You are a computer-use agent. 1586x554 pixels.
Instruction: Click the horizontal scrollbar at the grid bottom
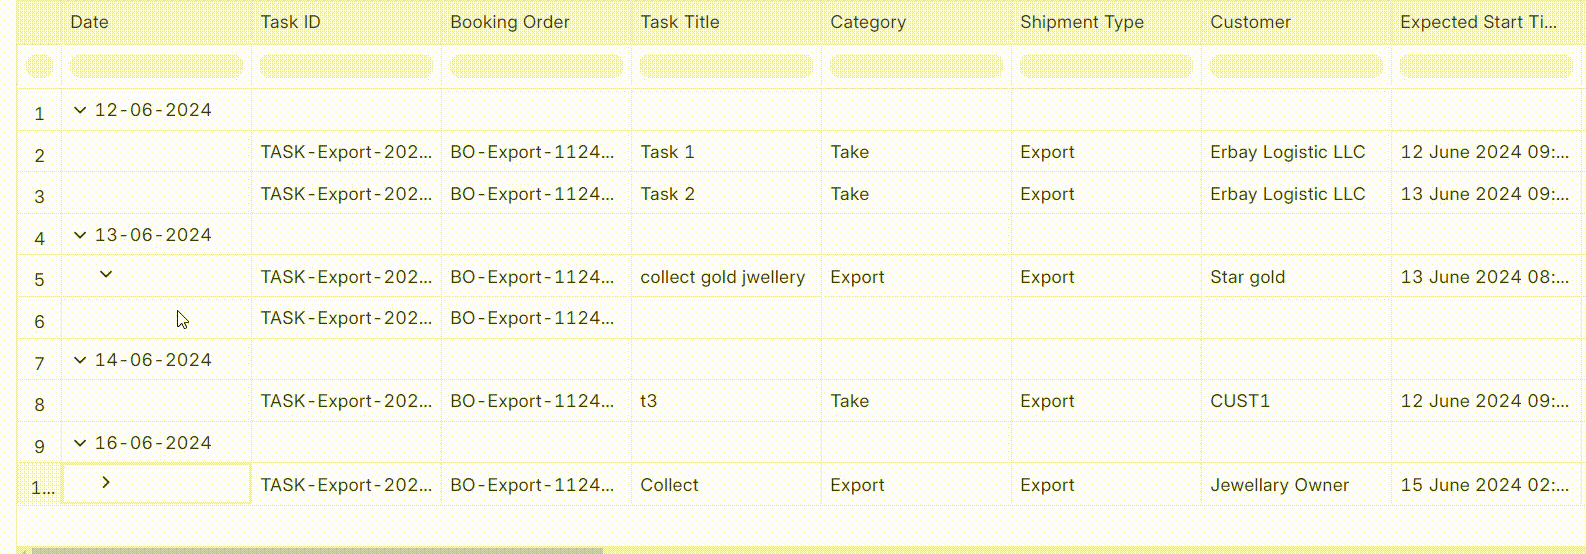pyautogui.click(x=317, y=550)
